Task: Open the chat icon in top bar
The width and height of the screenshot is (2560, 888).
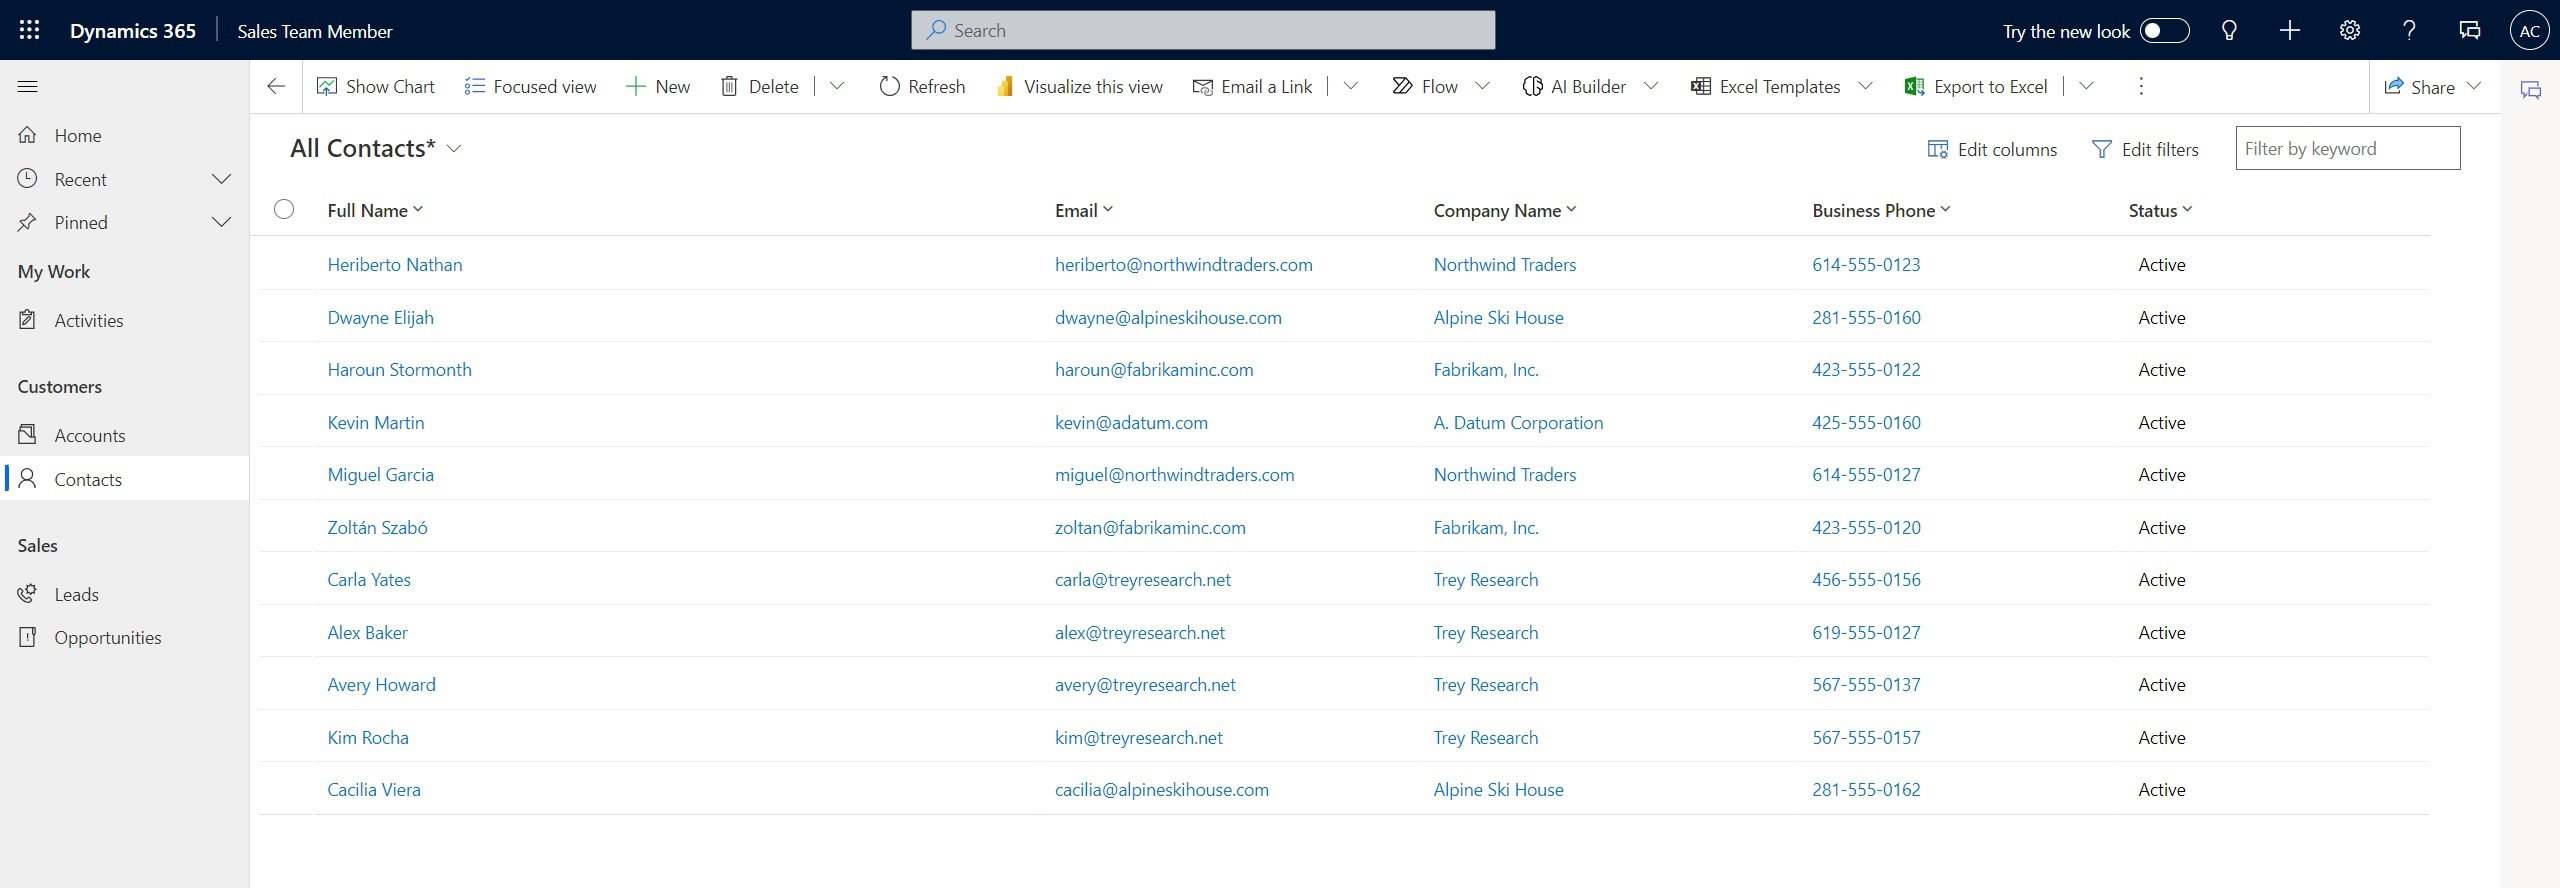Action: 2469,30
